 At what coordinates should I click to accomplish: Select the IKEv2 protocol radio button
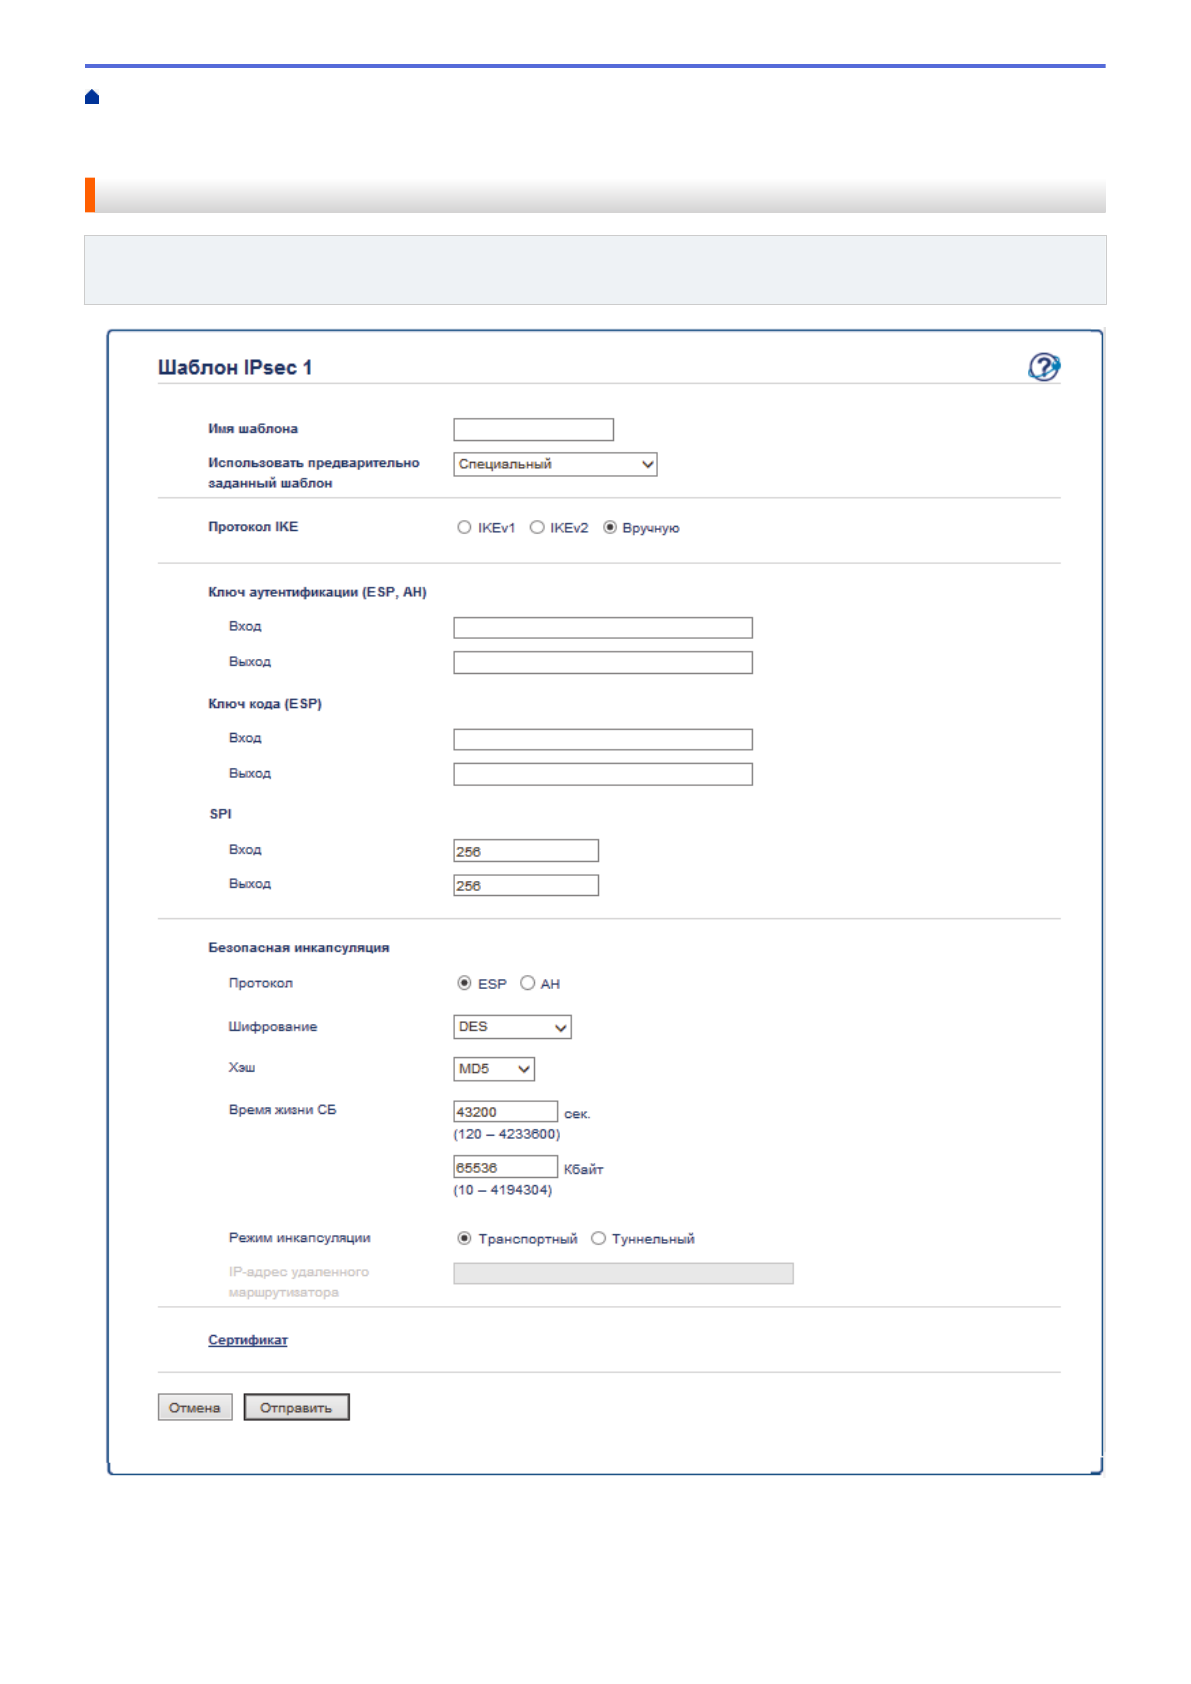click(x=537, y=528)
